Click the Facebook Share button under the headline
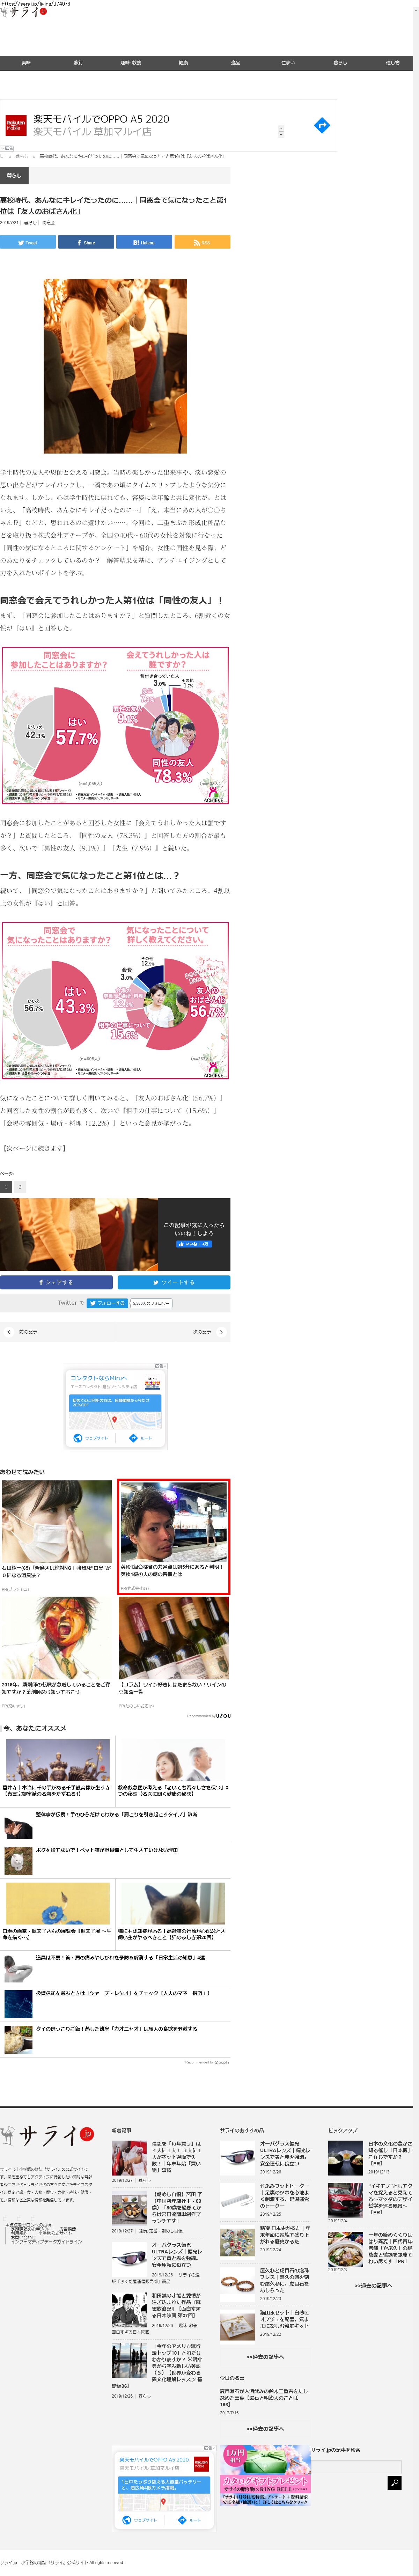Viewport: 419px width, 2576px height. point(86,242)
